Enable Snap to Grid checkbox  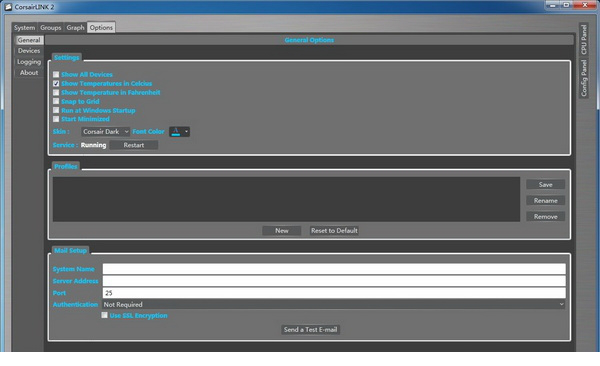[x=56, y=101]
